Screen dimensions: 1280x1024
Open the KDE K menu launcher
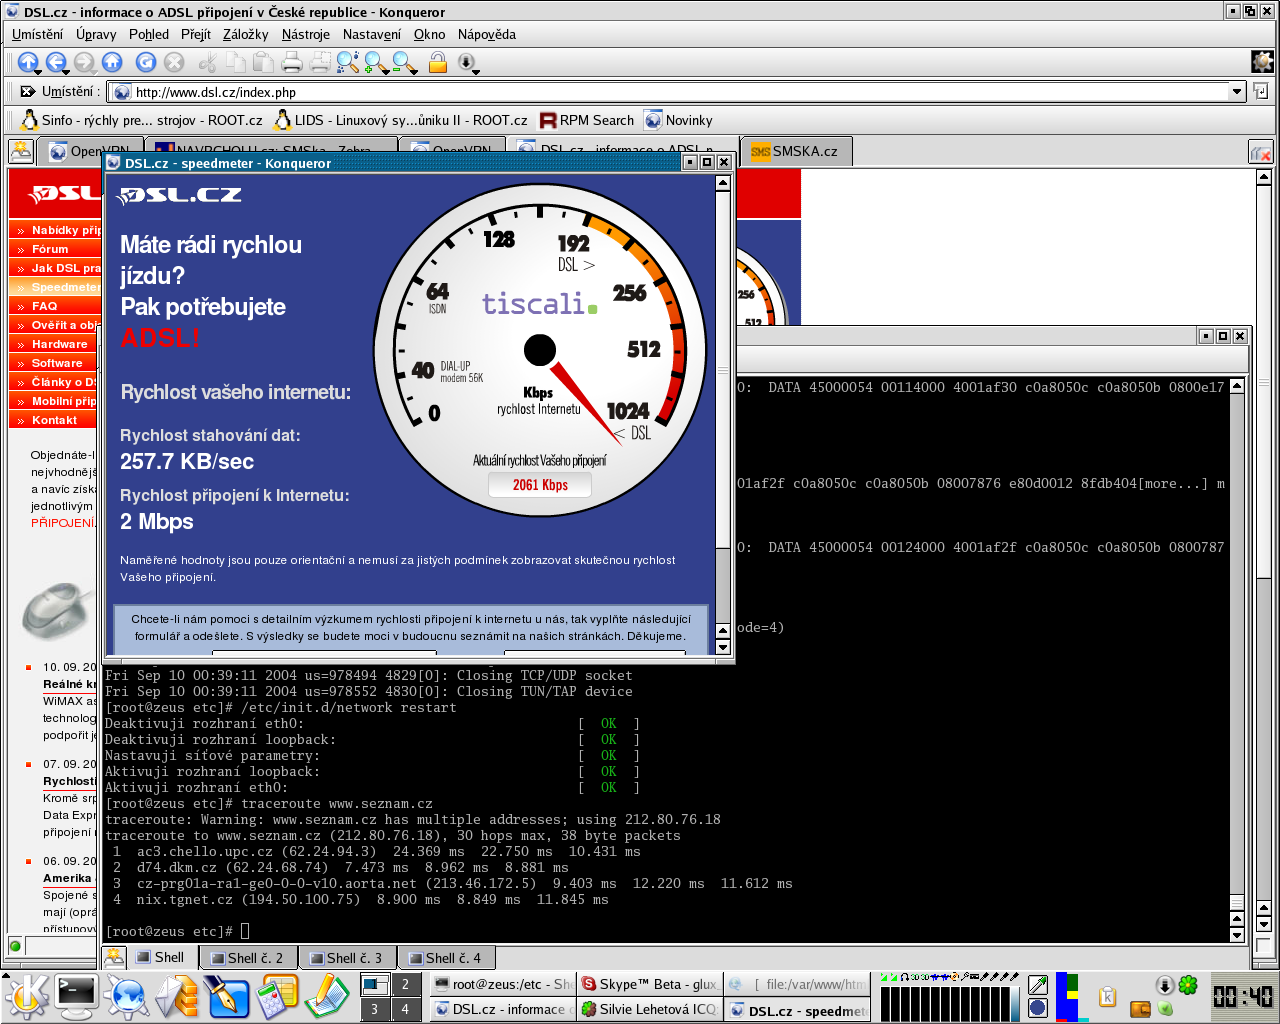click(27, 996)
